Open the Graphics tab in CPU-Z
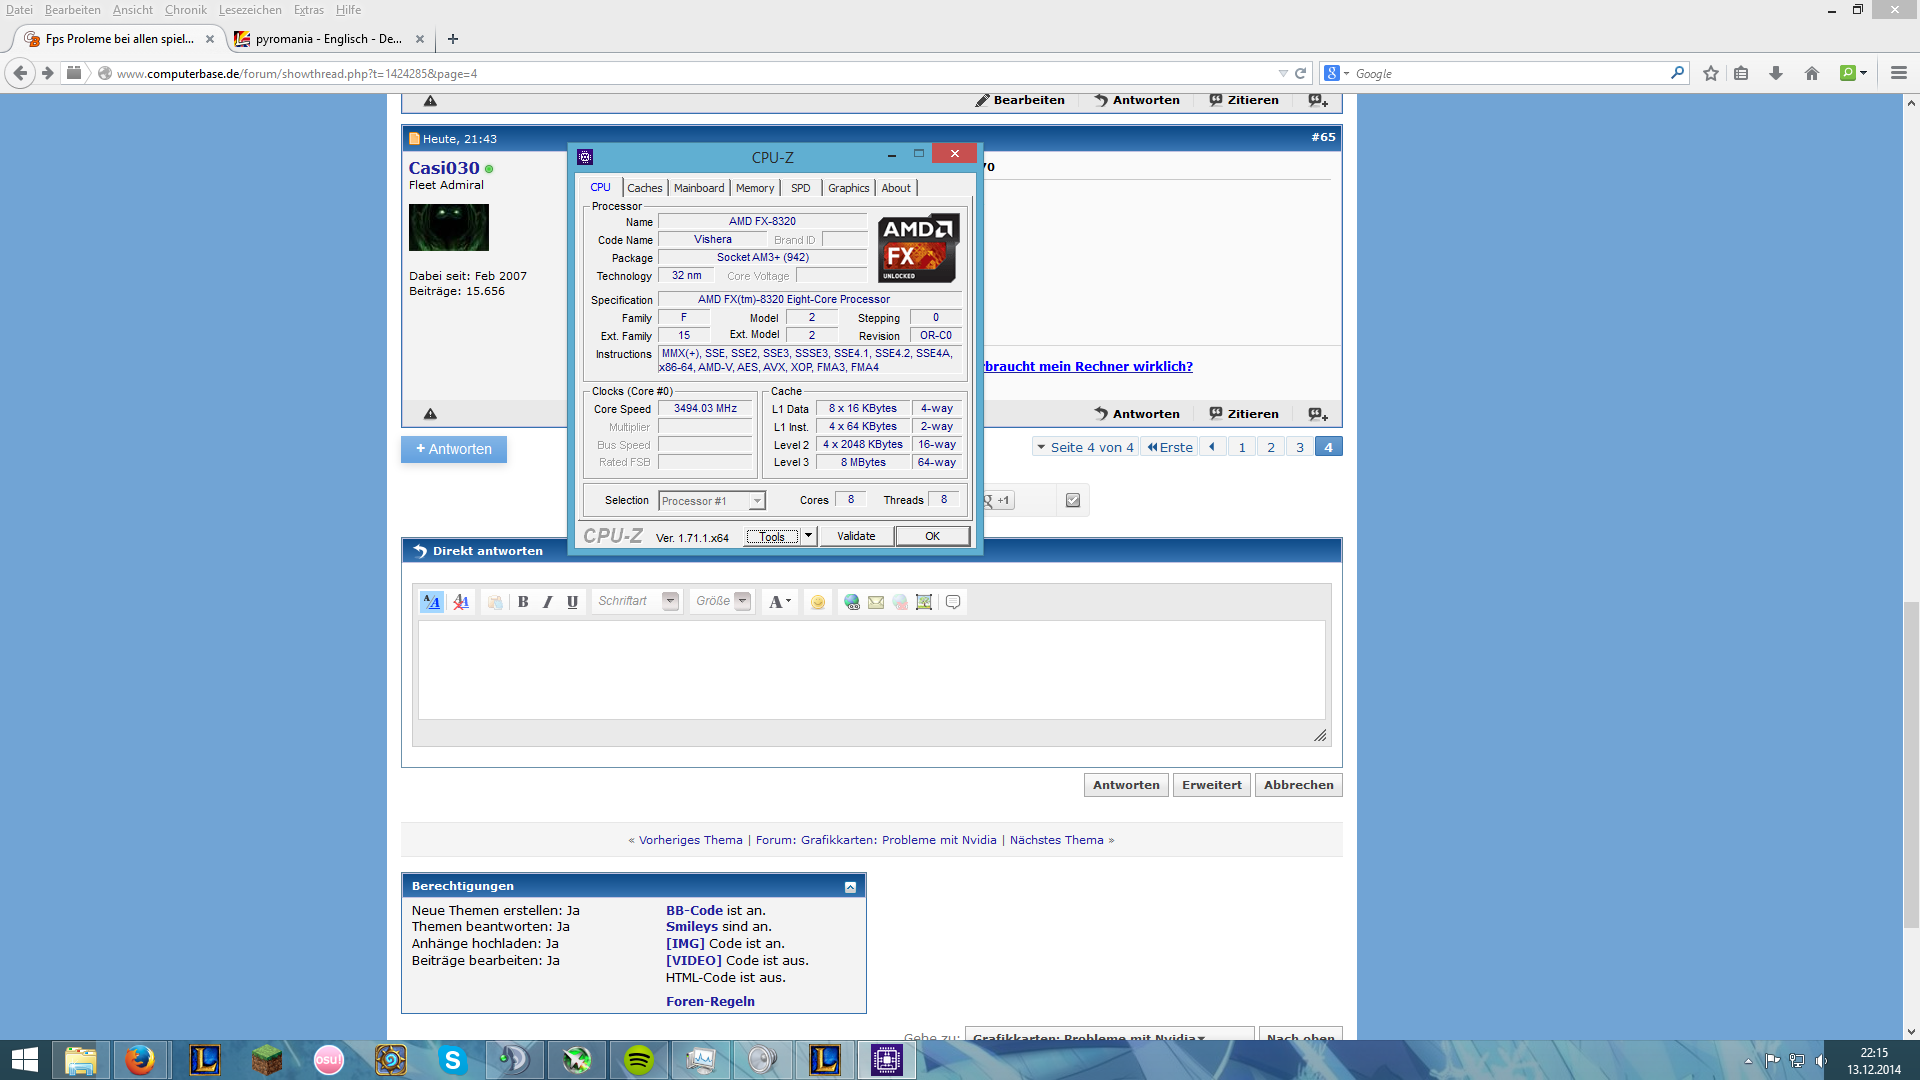Image resolution: width=1920 pixels, height=1080 pixels. tap(848, 188)
